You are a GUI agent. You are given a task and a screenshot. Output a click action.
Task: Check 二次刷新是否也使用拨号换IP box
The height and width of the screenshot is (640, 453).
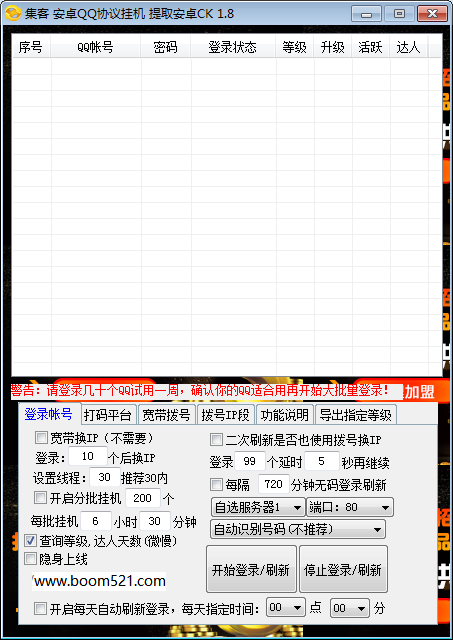[x=216, y=440]
